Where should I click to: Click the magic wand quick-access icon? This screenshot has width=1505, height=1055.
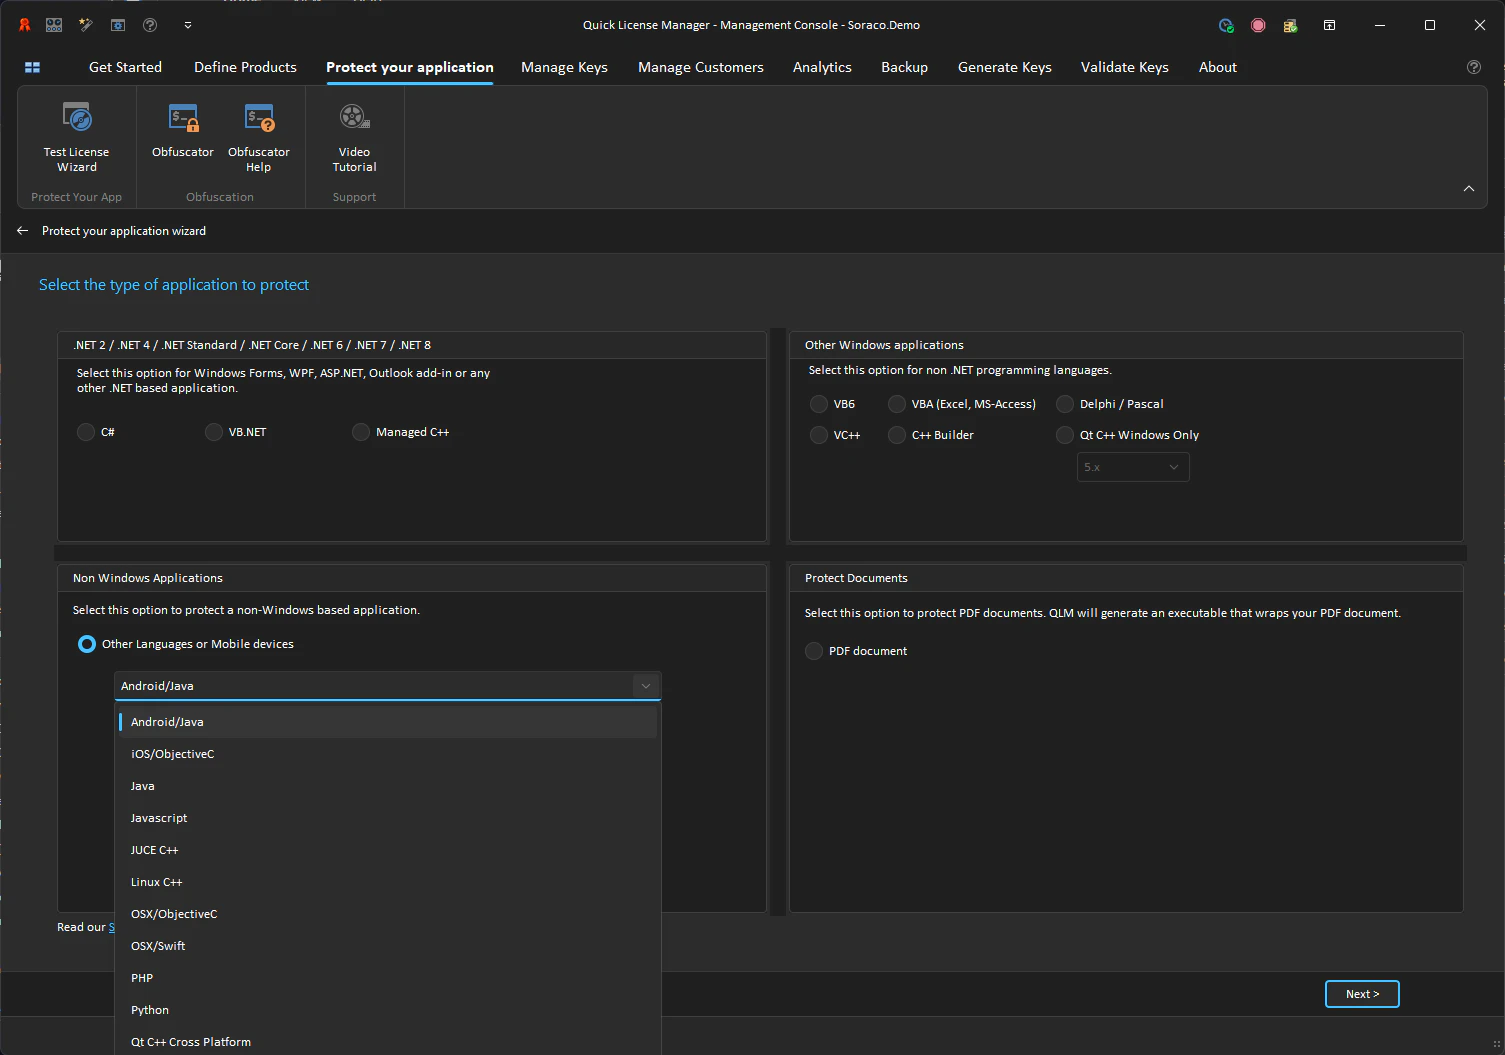[x=85, y=25]
